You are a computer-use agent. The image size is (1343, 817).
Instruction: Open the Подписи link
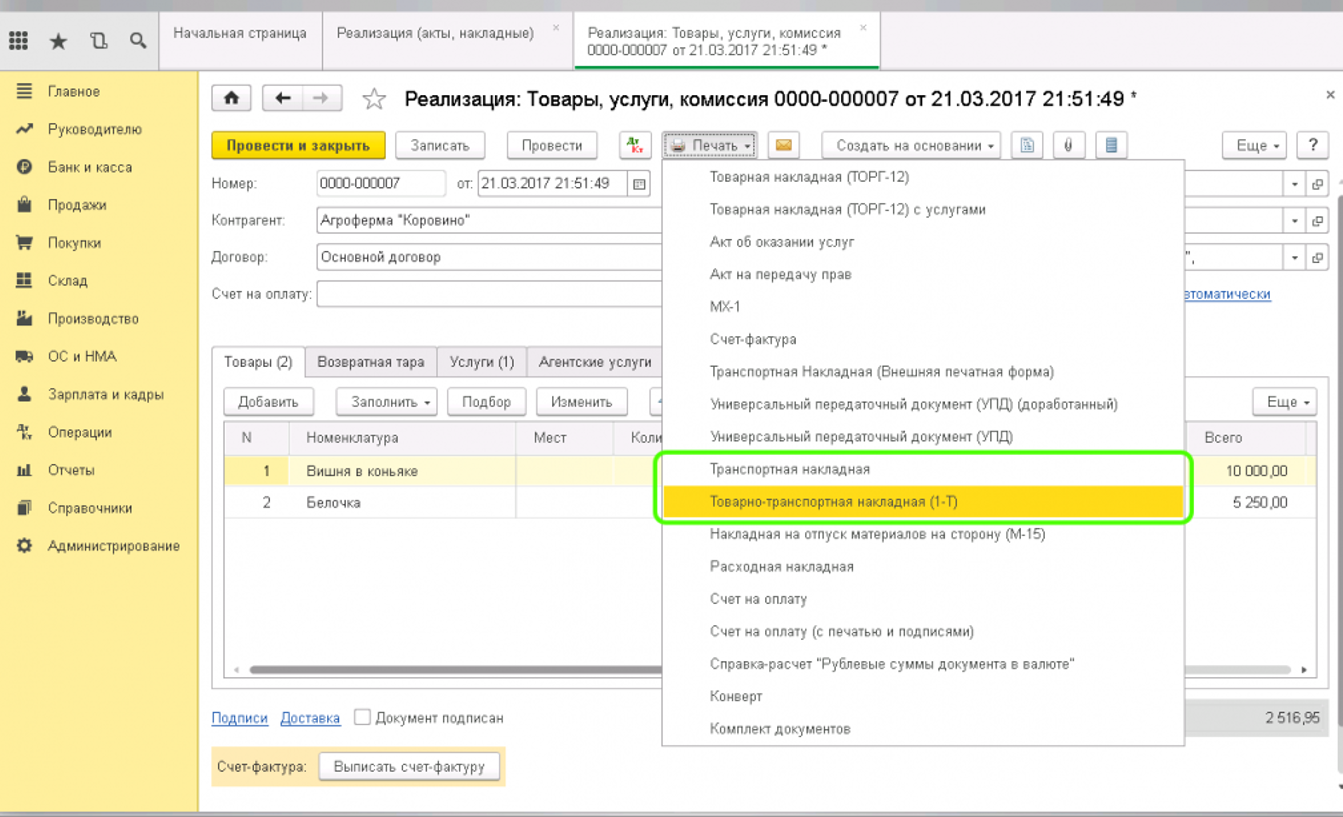coord(239,718)
